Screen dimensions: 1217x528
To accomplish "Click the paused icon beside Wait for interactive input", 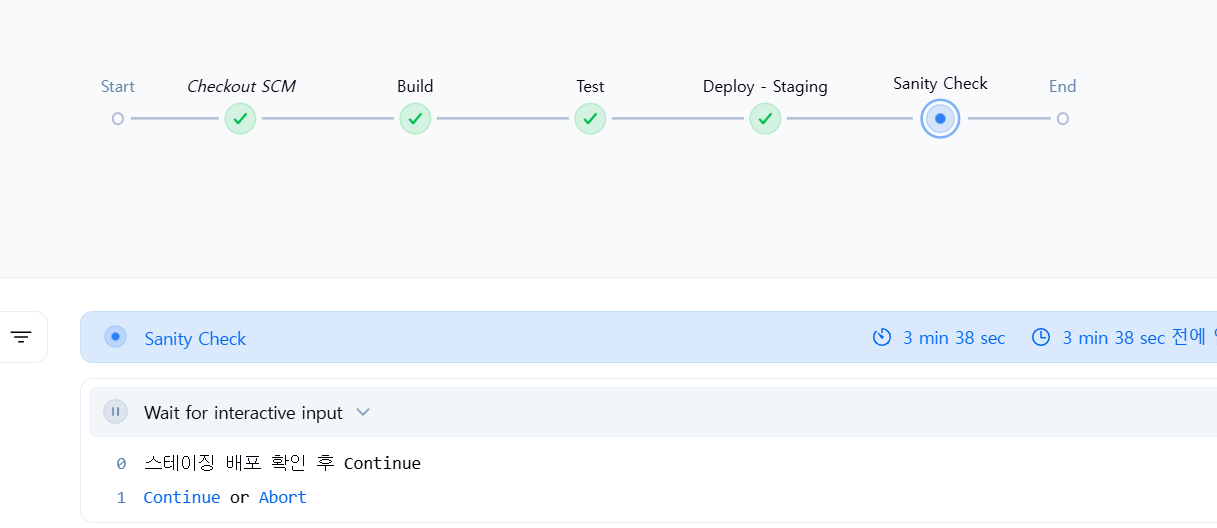I will 116,412.
